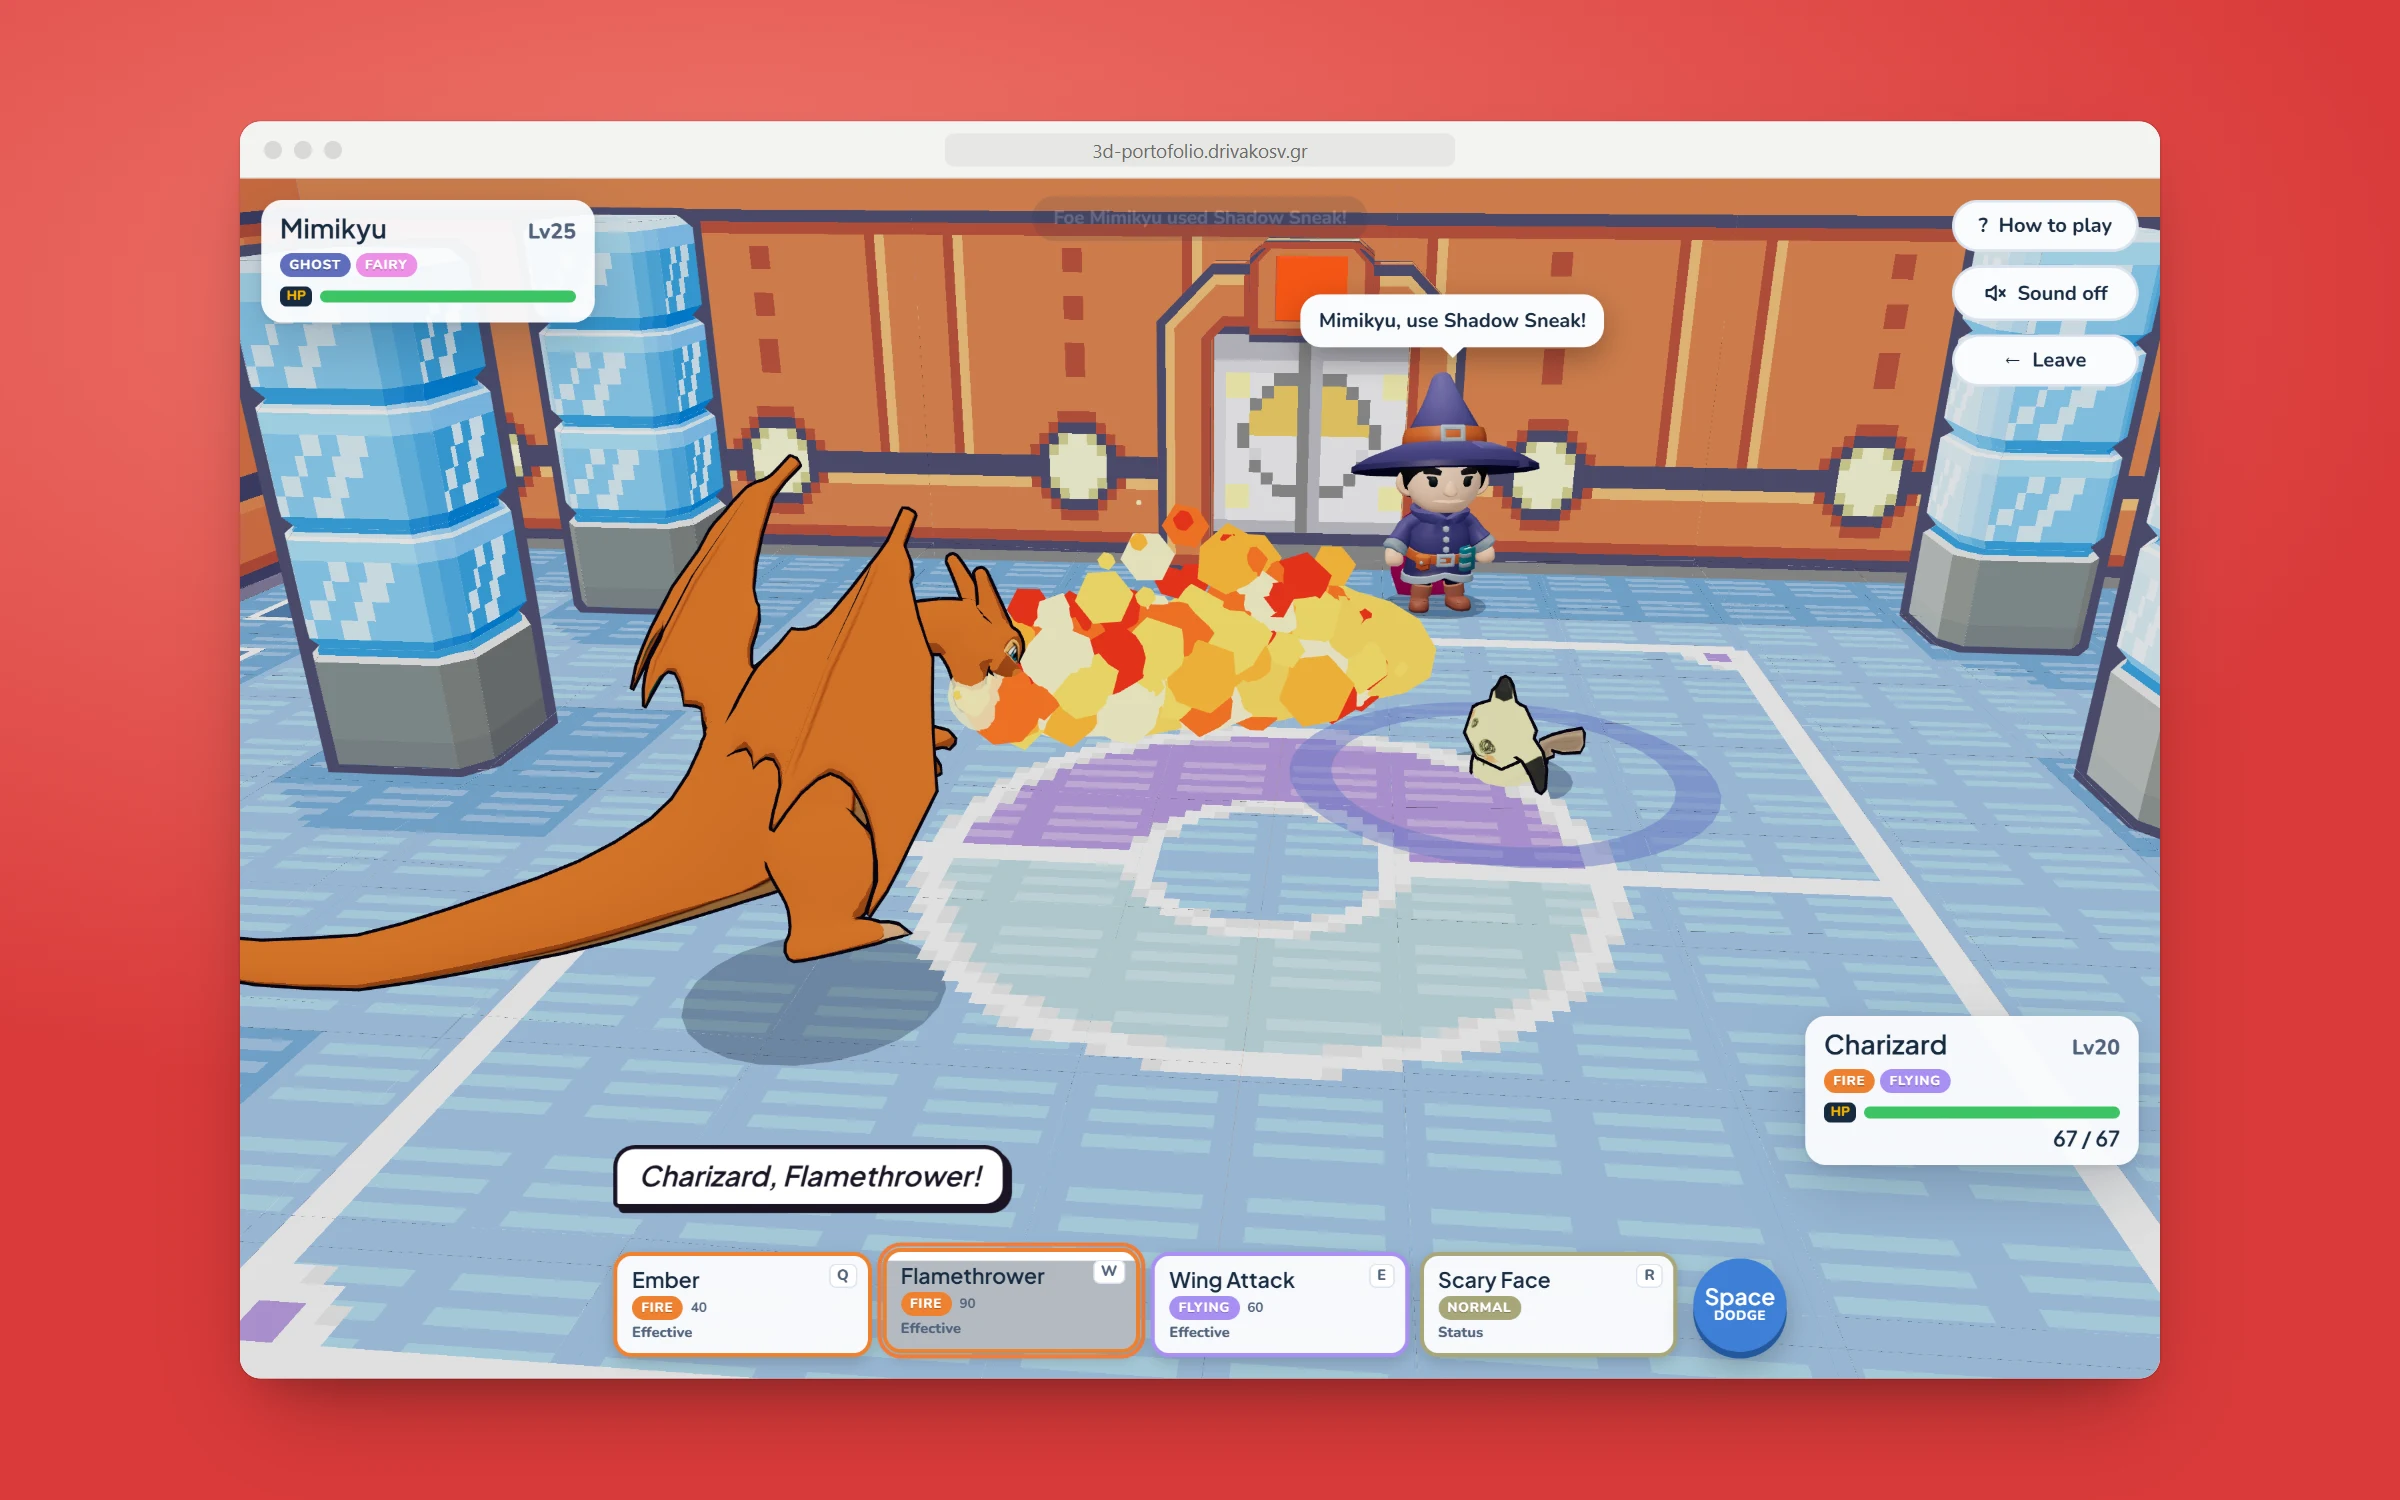The width and height of the screenshot is (2400, 1500).
Task: Open the How to play help
Action: pos(2044,226)
